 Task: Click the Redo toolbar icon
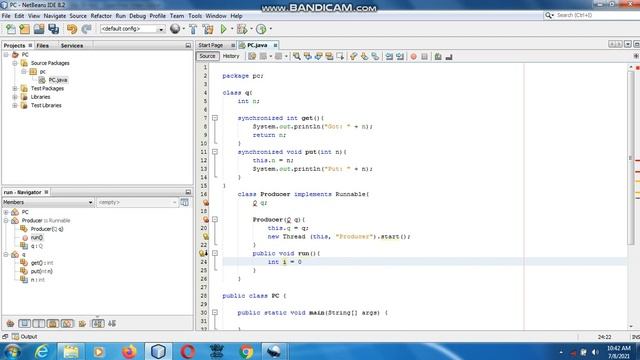pos(86,29)
